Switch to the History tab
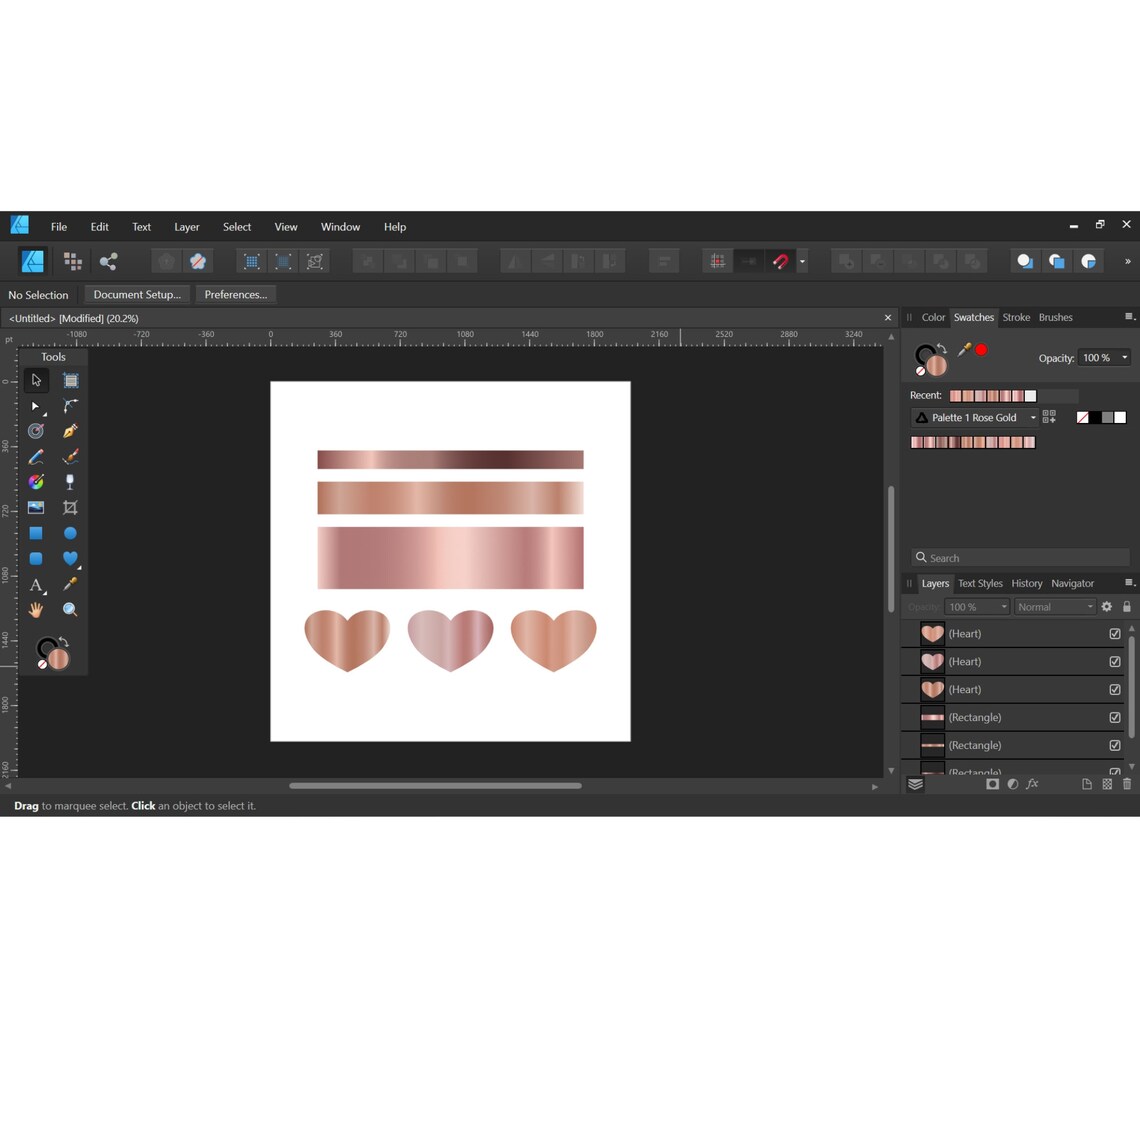This screenshot has height=1140, width=1140. [1027, 583]
